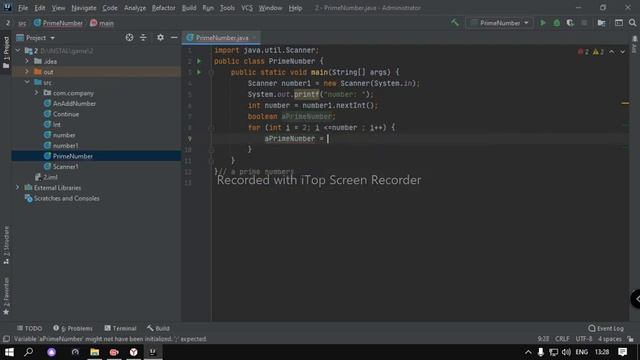
Task: Run with coverage icon
Action: (570, 23)
